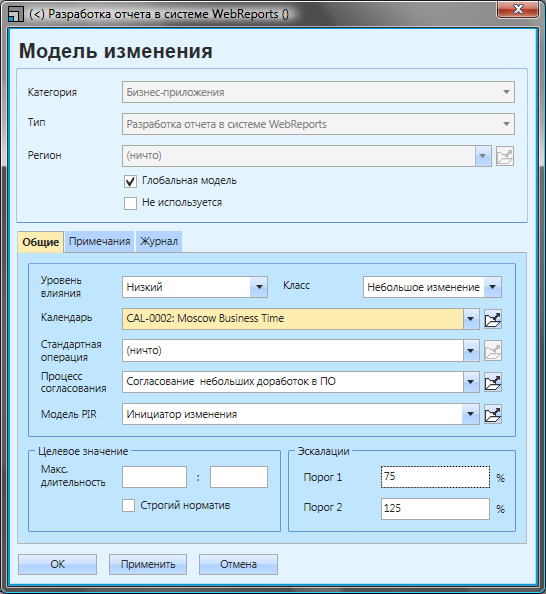The height and width of the screenshot is (594, 546).
Task: Expand the Уровень влияния dropdown
Action: [x=259, y=287]
